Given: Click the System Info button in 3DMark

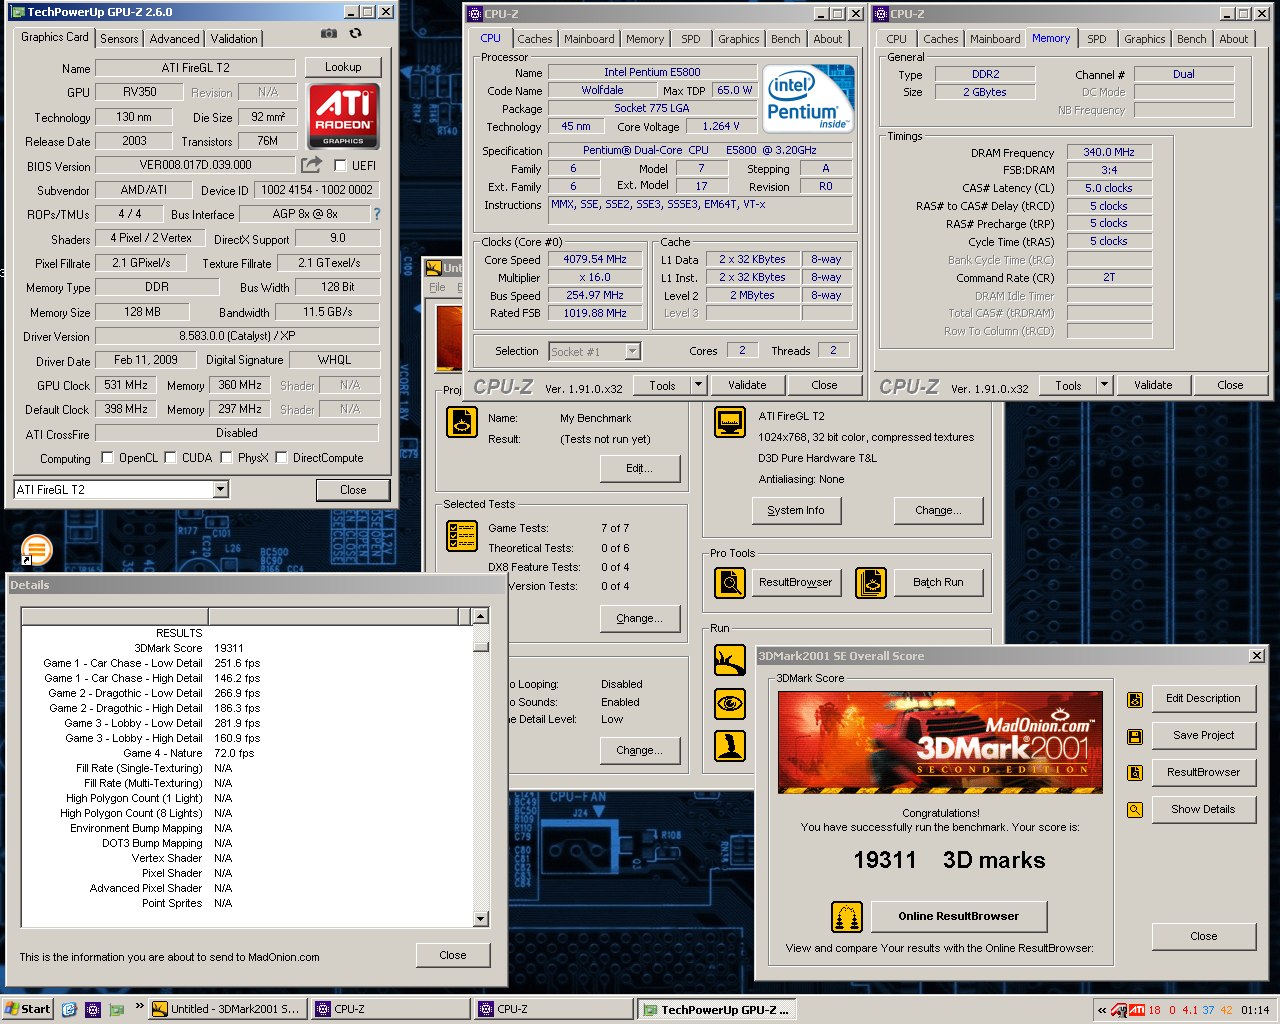Looking at the screenshot, I should coord(796,510).
